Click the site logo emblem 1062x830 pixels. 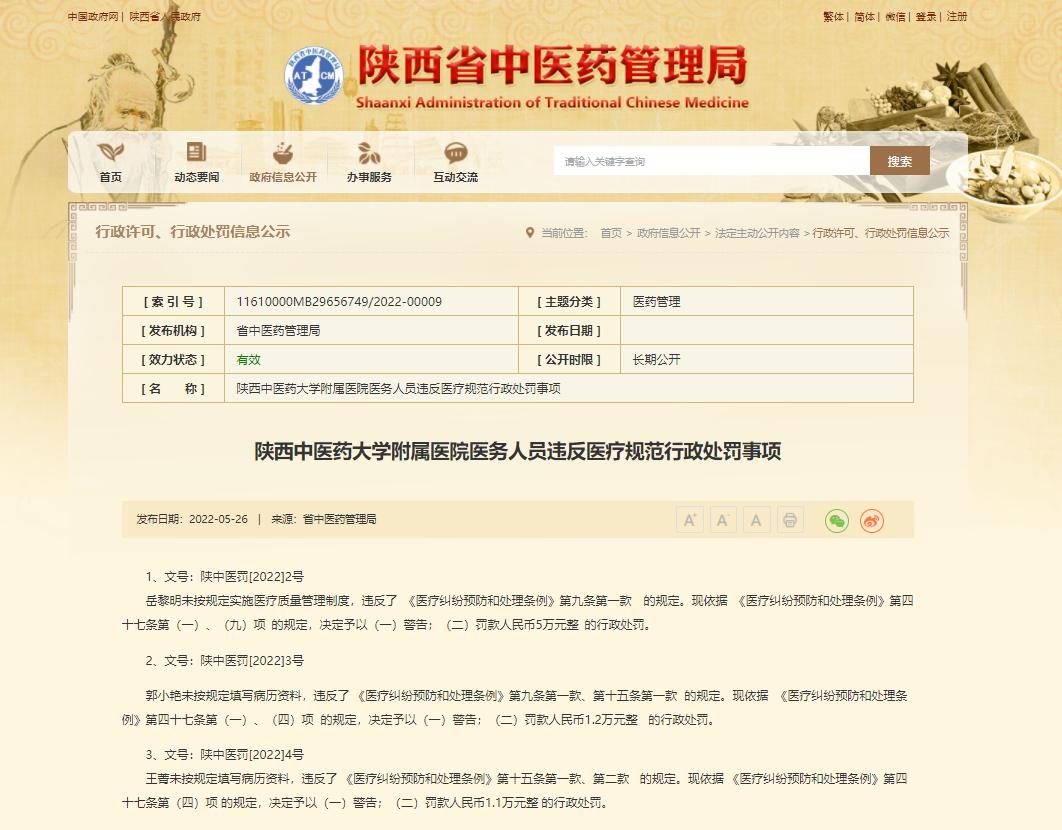point(314,75)
